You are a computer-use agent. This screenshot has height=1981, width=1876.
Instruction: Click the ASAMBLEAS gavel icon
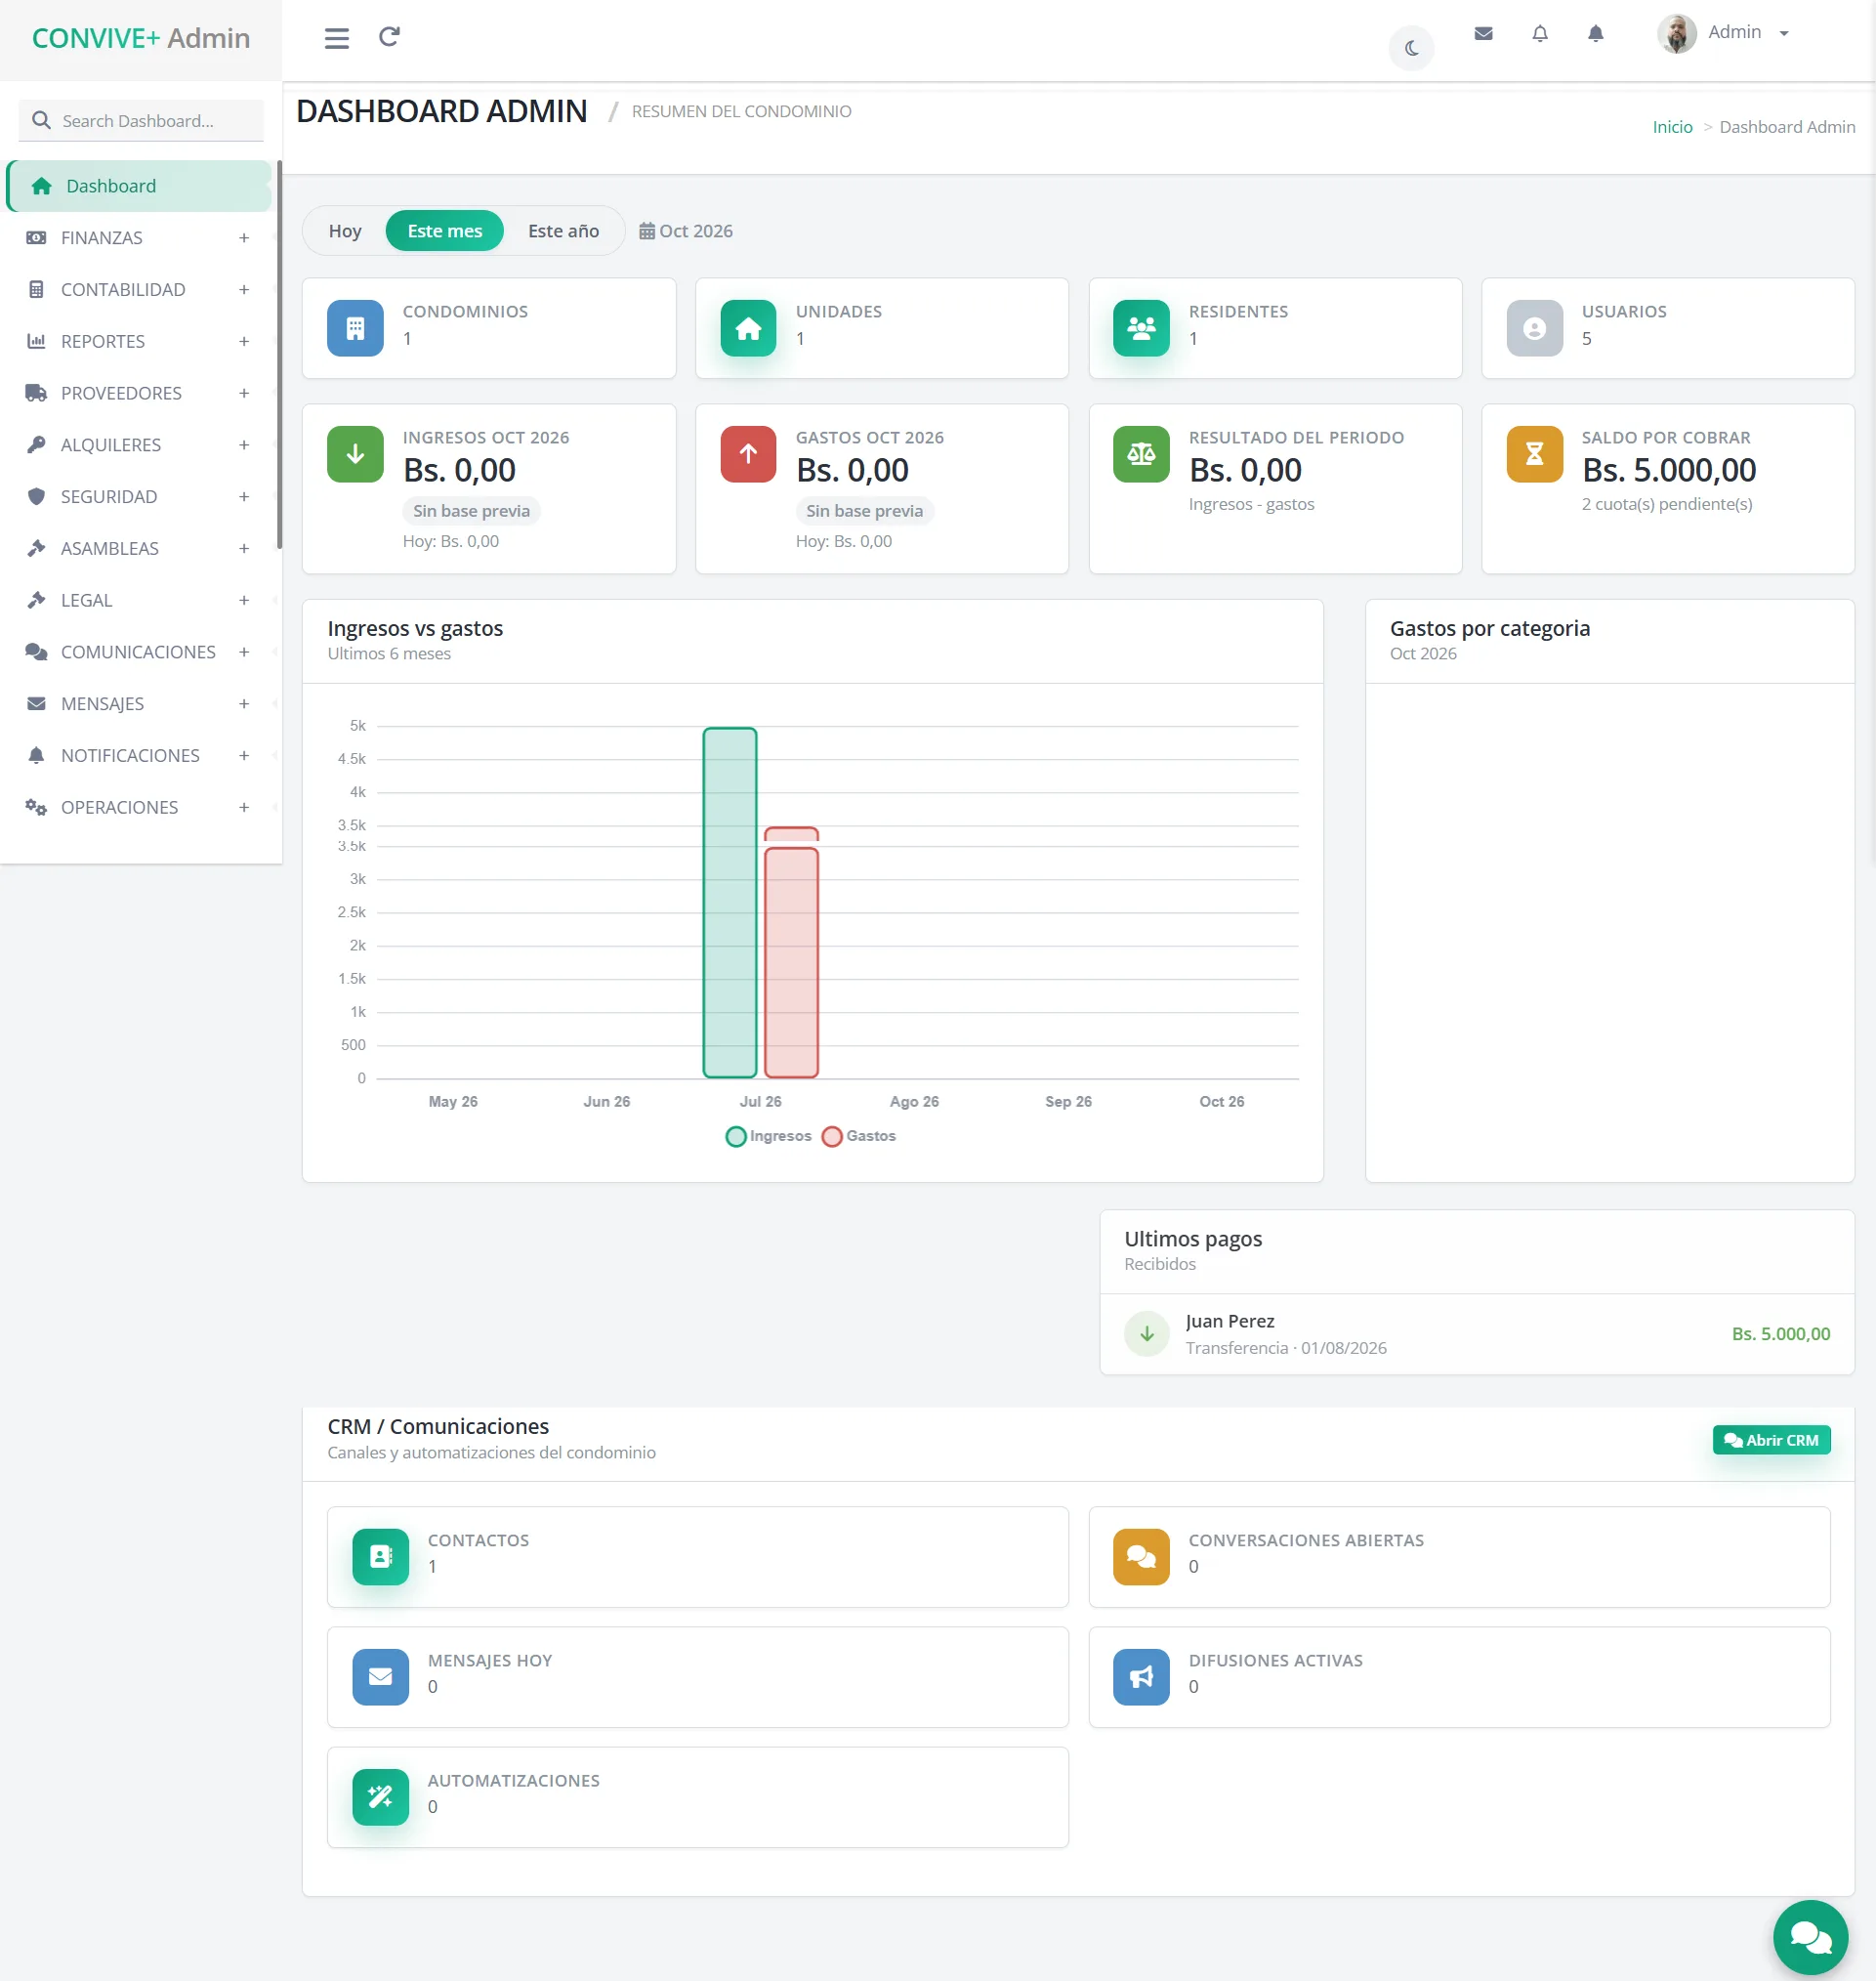[36, 548]
